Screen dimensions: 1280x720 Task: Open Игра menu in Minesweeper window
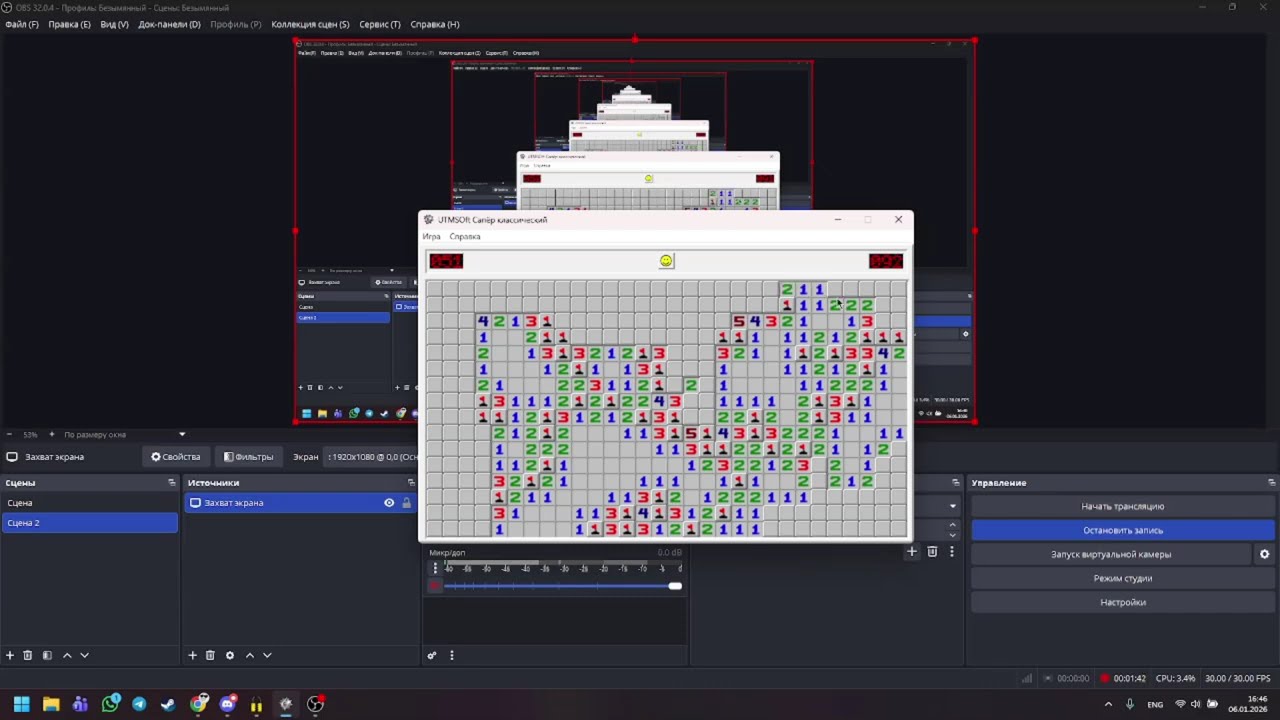(431, 237)
